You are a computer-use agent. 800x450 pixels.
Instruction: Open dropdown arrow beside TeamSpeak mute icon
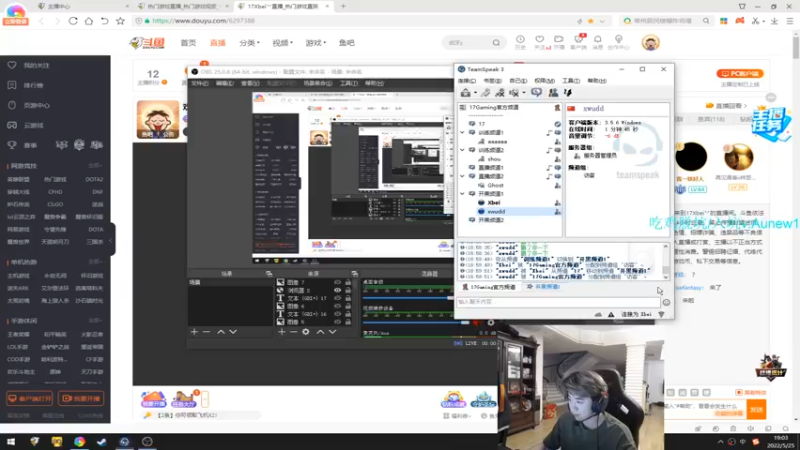click(523, 93)
